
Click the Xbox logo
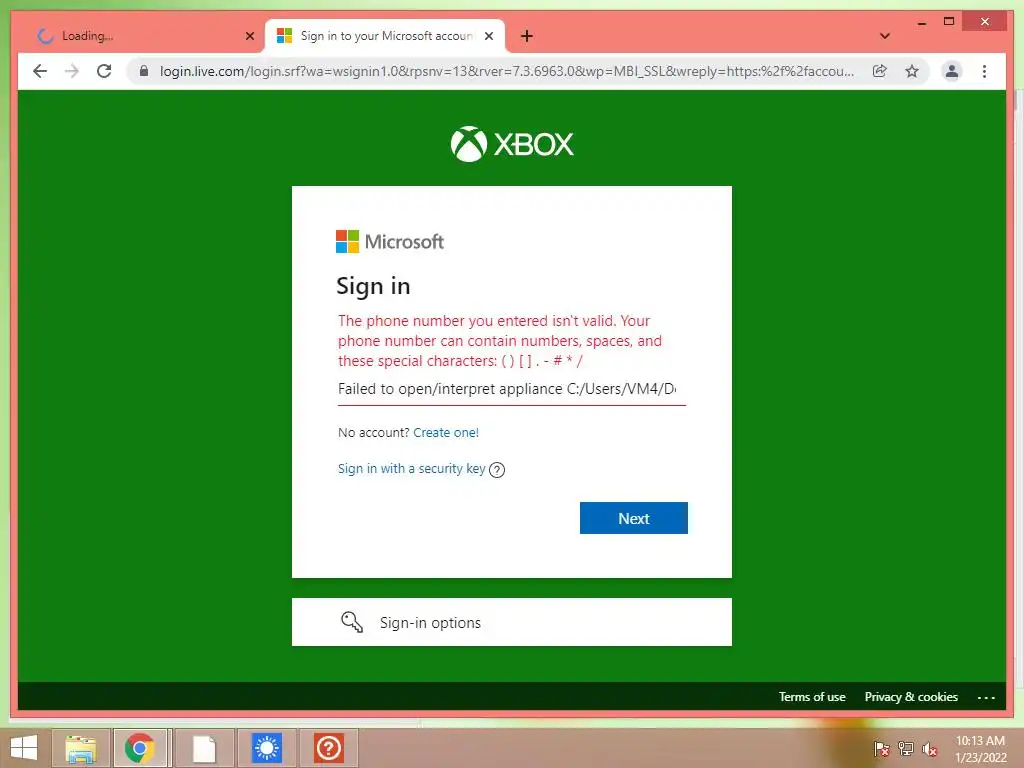coord(512,144)
